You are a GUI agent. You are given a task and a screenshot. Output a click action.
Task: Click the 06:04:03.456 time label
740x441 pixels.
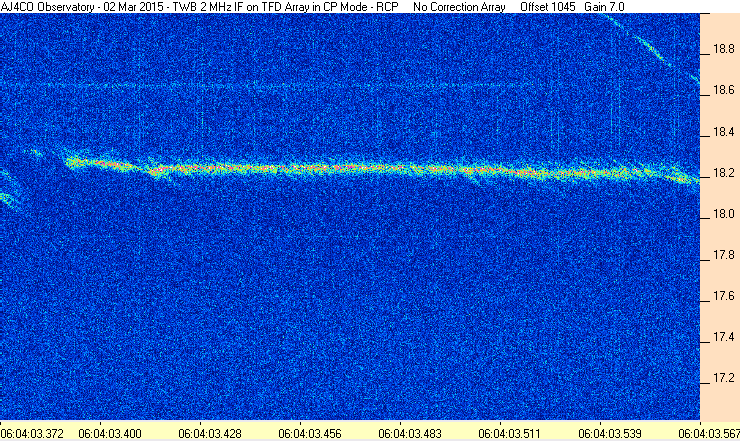point(310,433)
